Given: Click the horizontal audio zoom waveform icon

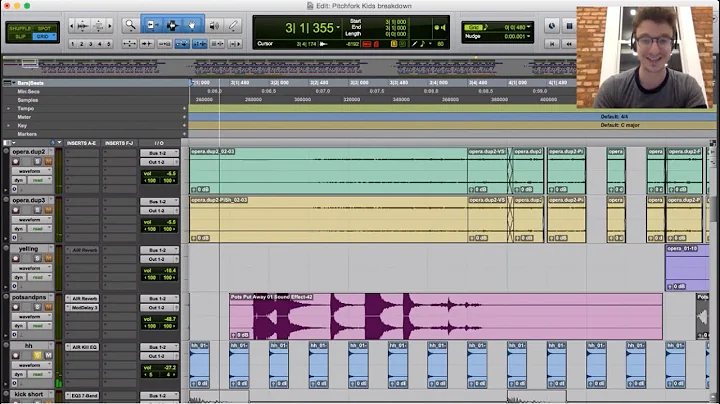Looking at the screenshot, I should pyautogui.click(x=83, y=26).
